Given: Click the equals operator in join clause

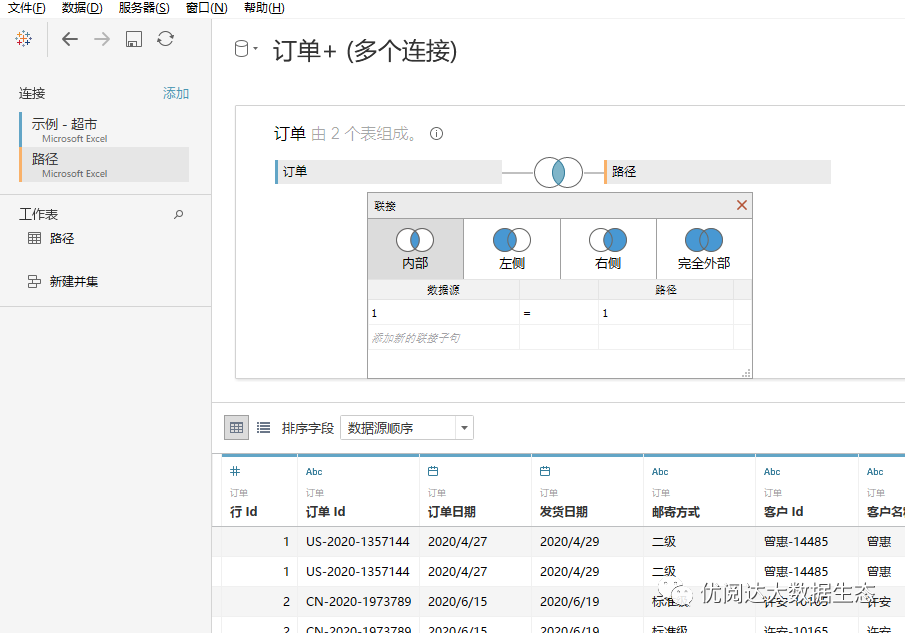Looking at the screenshot, I should 559,313.
